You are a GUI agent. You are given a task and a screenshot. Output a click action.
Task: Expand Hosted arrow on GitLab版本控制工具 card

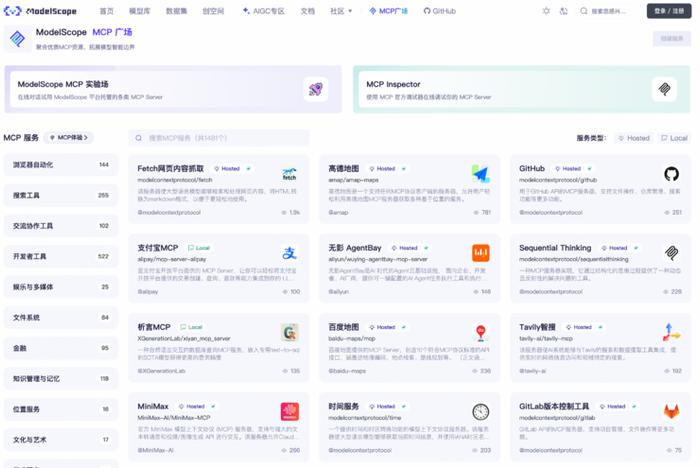point(634,406)
